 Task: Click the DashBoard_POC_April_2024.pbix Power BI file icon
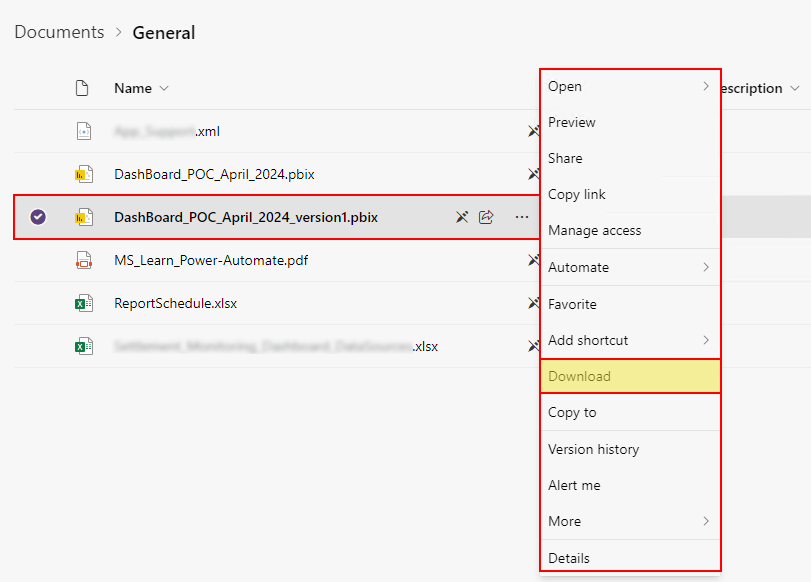(84, 174)
